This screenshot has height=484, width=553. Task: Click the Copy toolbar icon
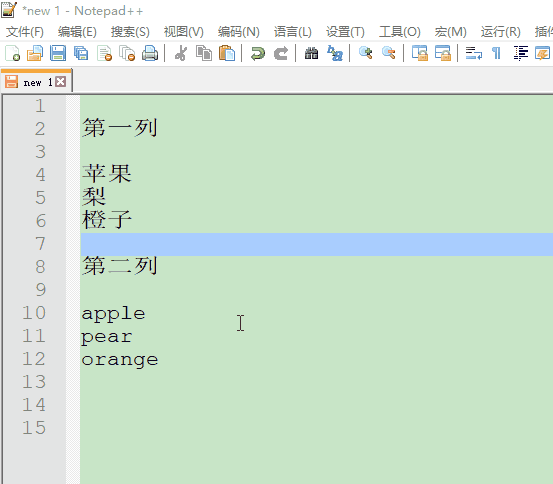204,54
